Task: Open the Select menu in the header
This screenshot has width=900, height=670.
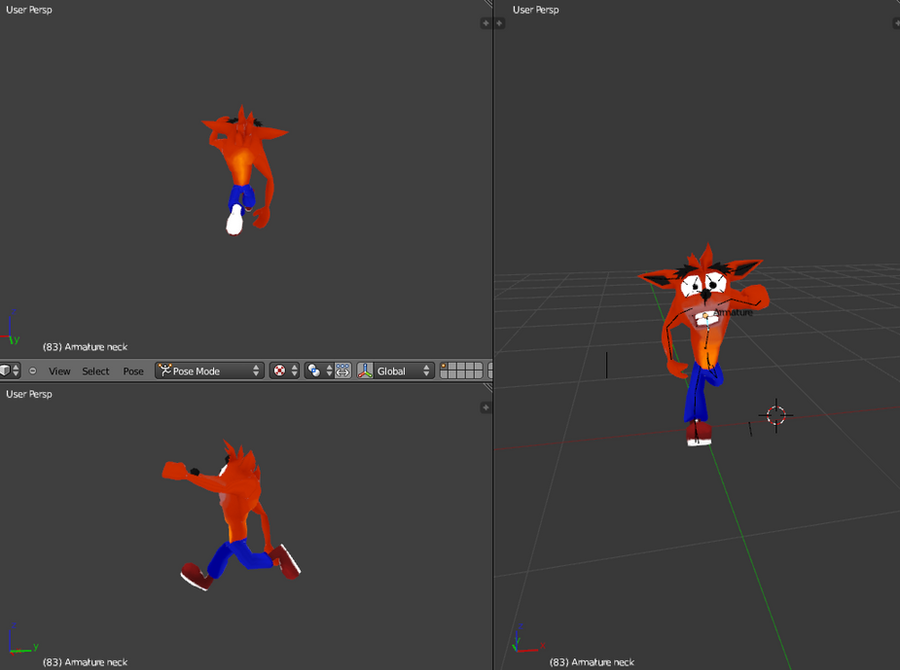Action: click(95, 371)
